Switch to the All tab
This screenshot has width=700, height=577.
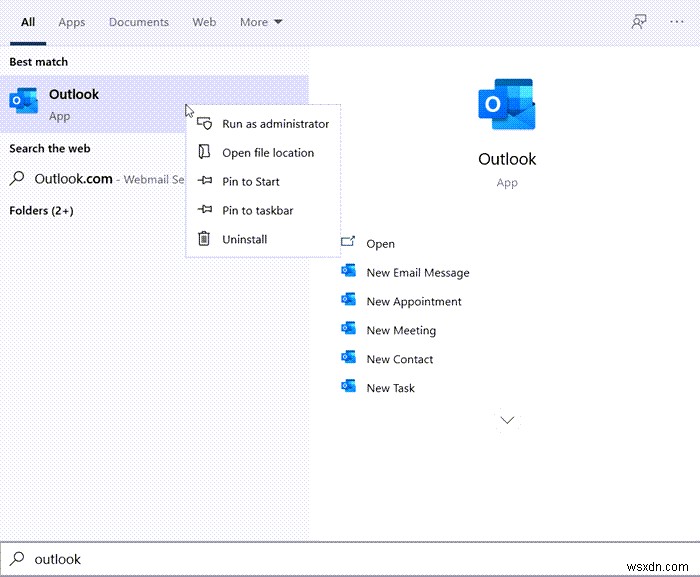click(x=28, y=22)
